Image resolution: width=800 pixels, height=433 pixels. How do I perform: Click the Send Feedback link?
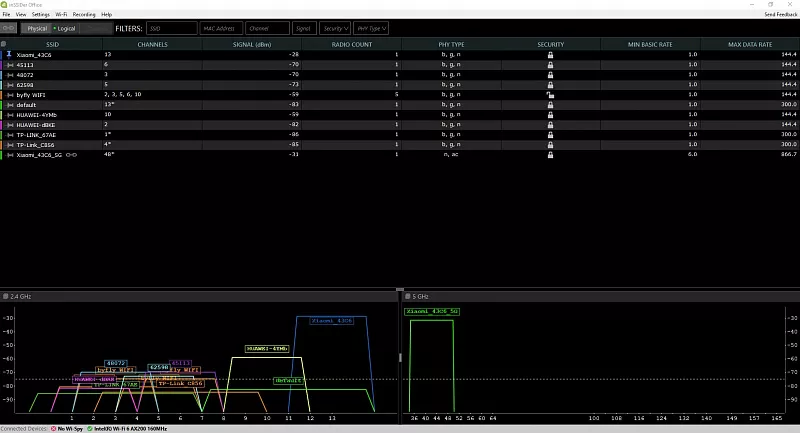click(779, 15)
